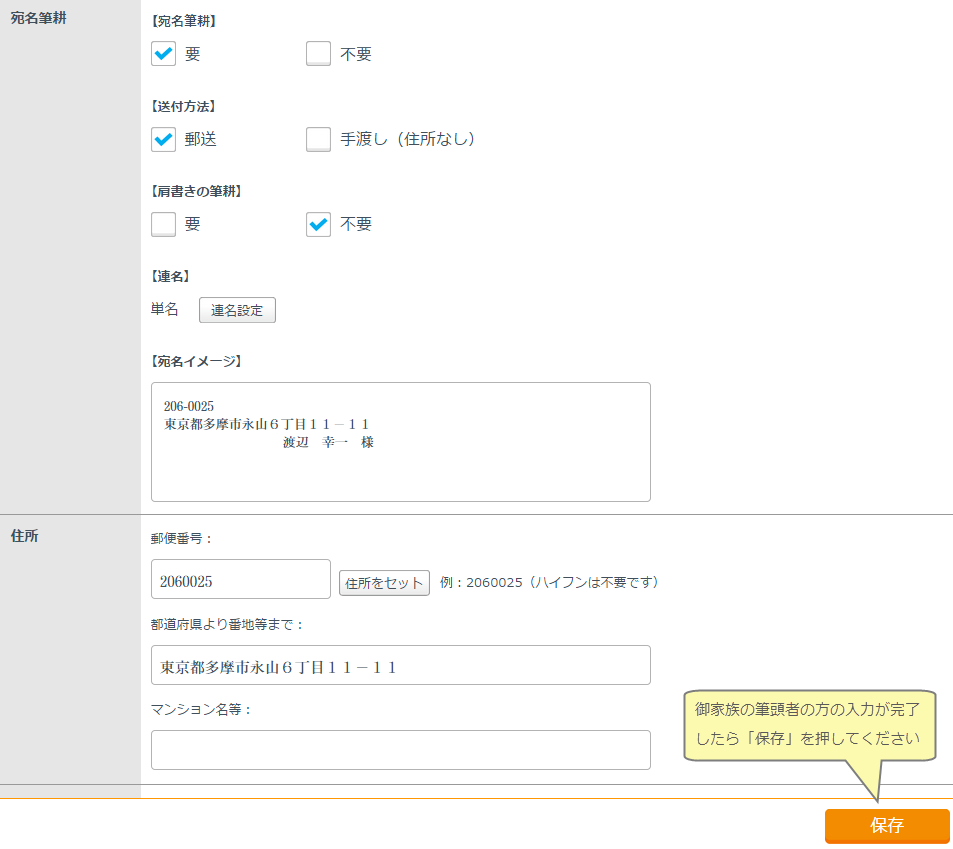Click the yellow 保存 instruction tooltip
This screenshot has width=953, height=849.
pyautogui.click(x=809, y=726)
